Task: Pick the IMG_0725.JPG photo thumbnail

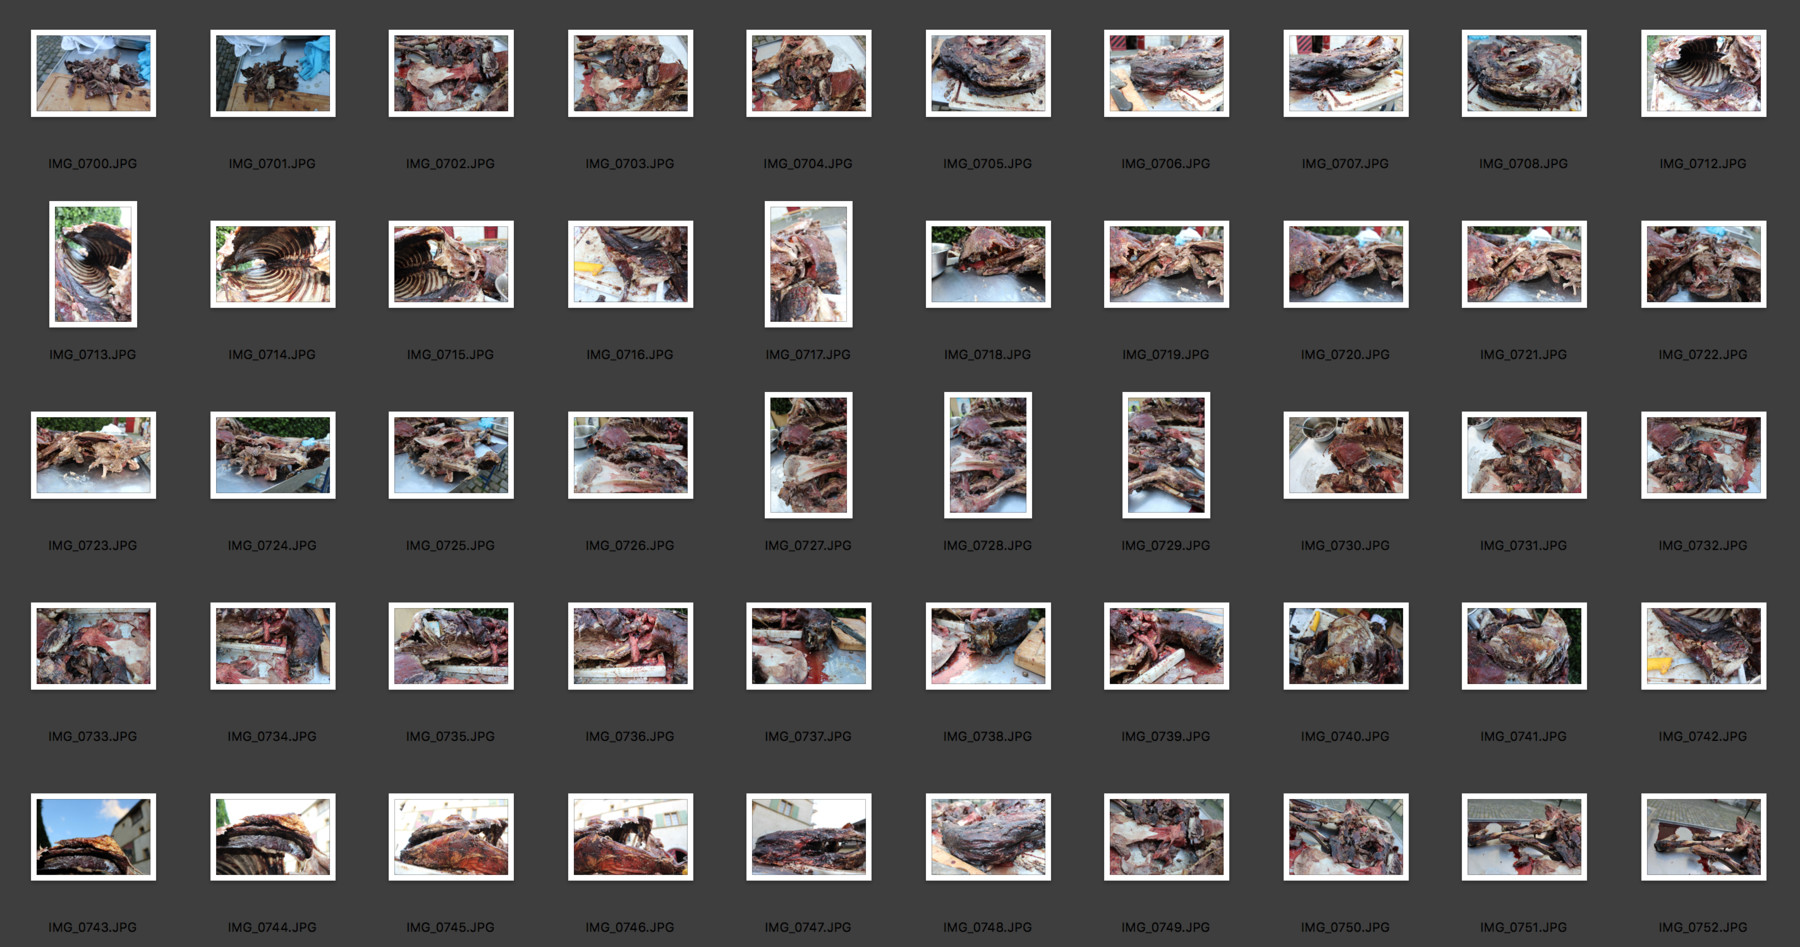Action: pyautogui.click(x=451, y=455)
